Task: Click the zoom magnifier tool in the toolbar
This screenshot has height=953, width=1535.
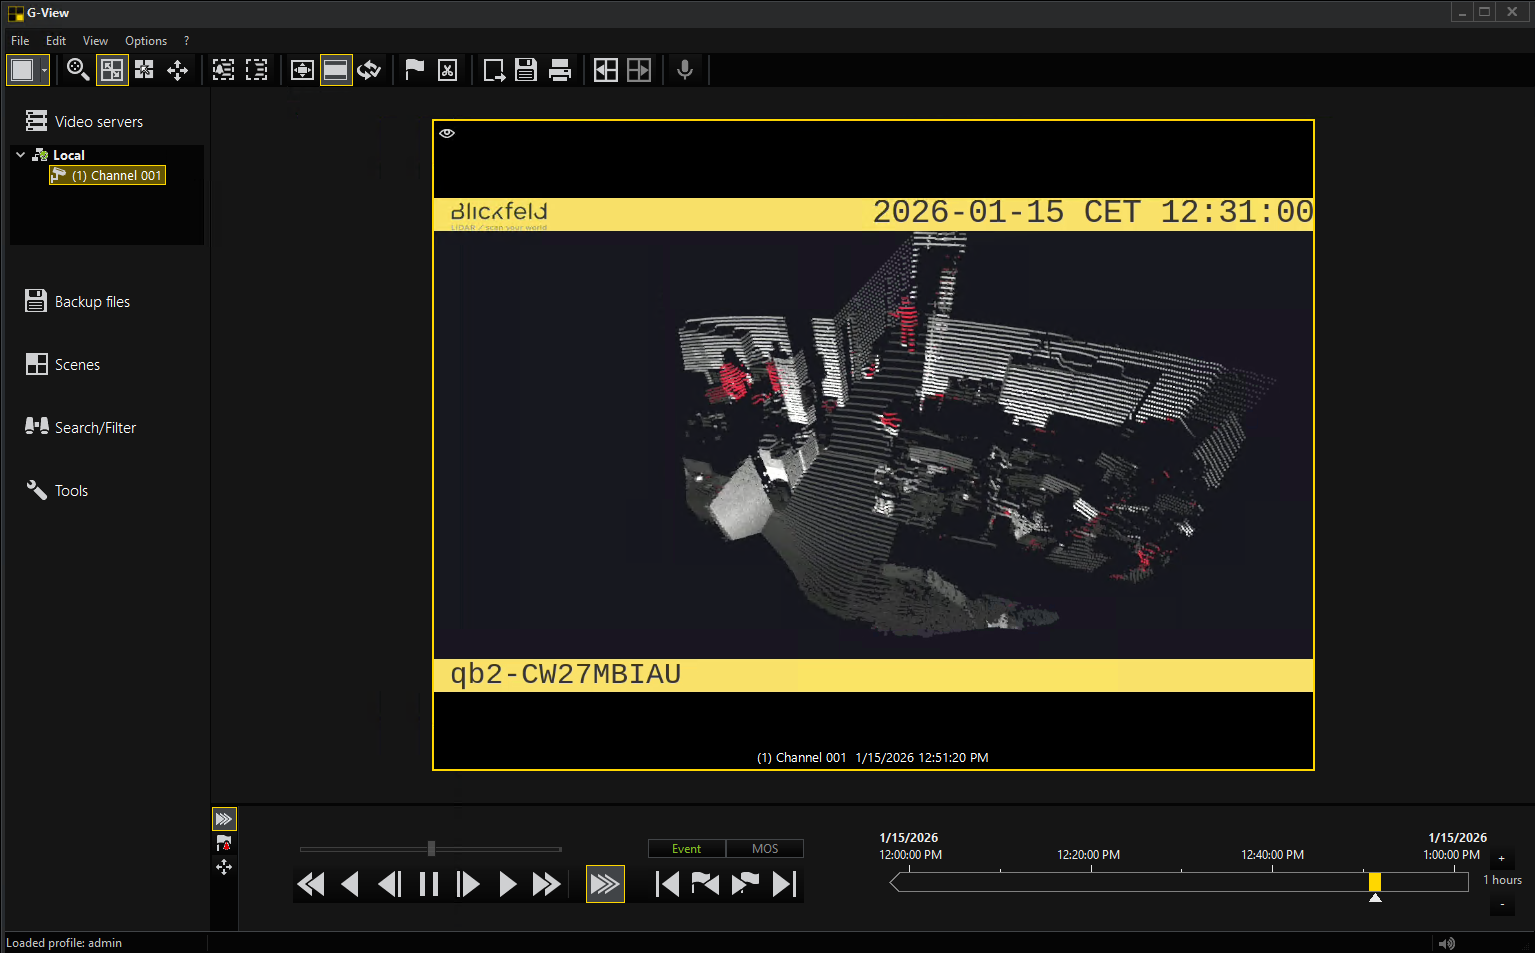Action: coord(77,70)
